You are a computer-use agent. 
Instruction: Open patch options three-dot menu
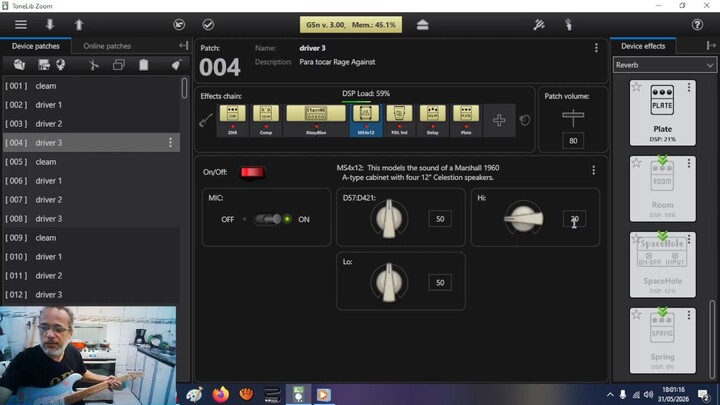[x=596, y=48]
